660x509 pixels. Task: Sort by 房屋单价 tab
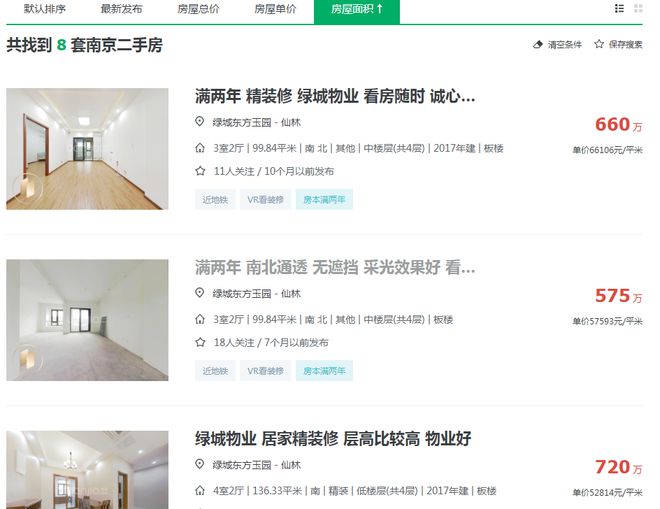(x=275, y=9)
